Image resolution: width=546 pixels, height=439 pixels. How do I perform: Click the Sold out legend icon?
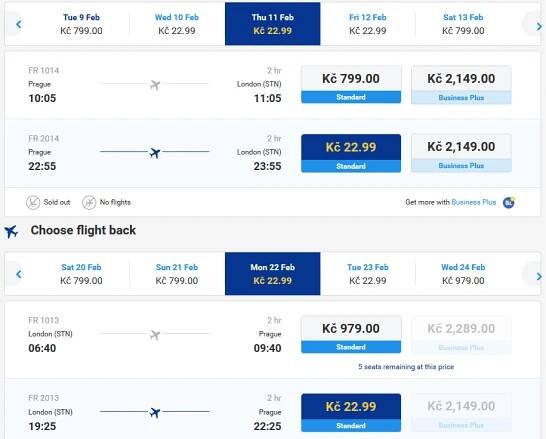tap(33, 202)
